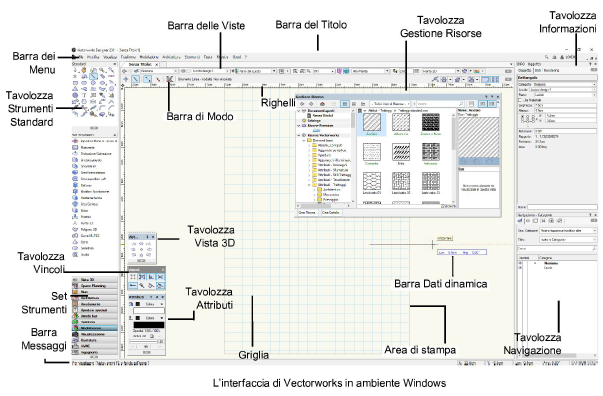Click the center icon in Vista 3D palette
603x396 pixels.
[142, 250]
